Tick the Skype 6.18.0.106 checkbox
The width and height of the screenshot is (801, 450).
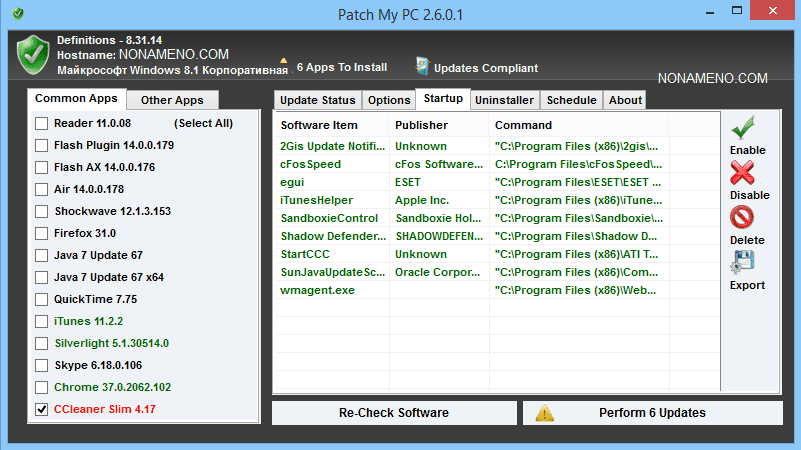[41, 365]
